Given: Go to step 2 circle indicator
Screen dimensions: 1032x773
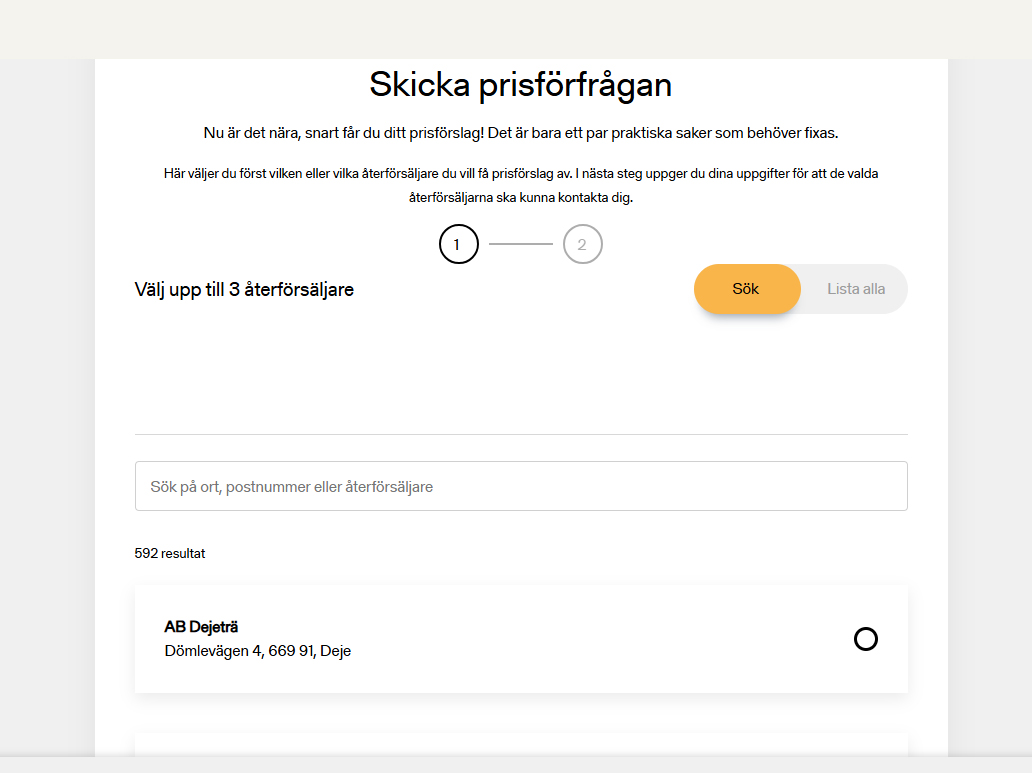Looking at the screenshot, I should (582, 244).
